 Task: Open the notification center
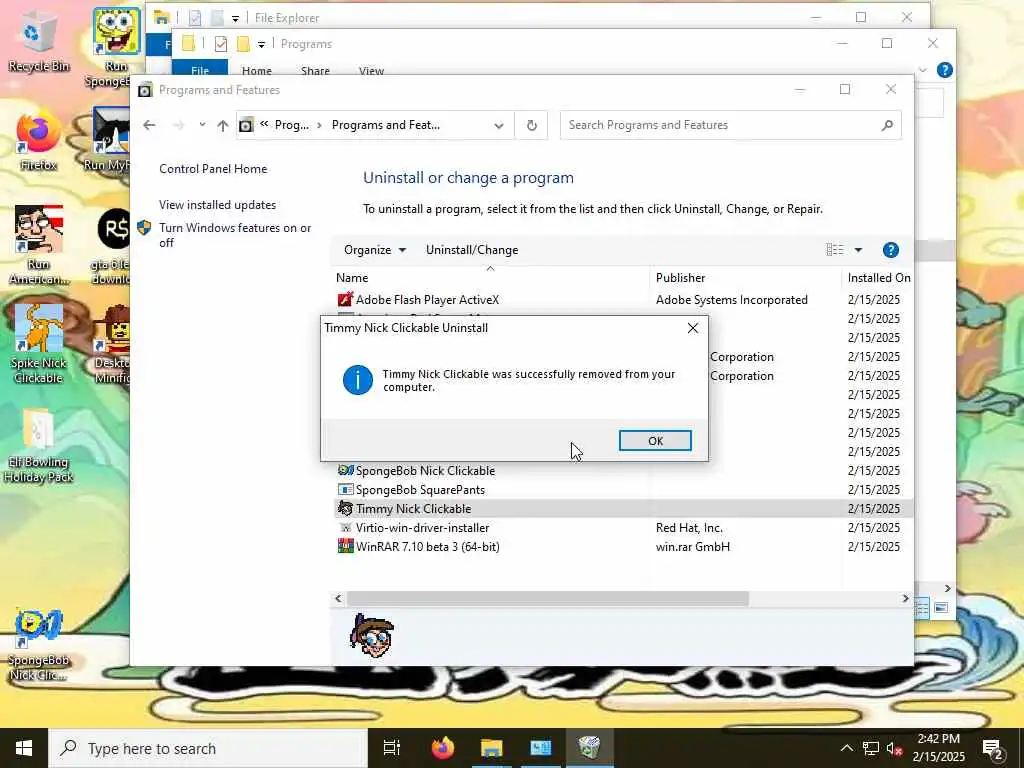click(x=993, y=748)
